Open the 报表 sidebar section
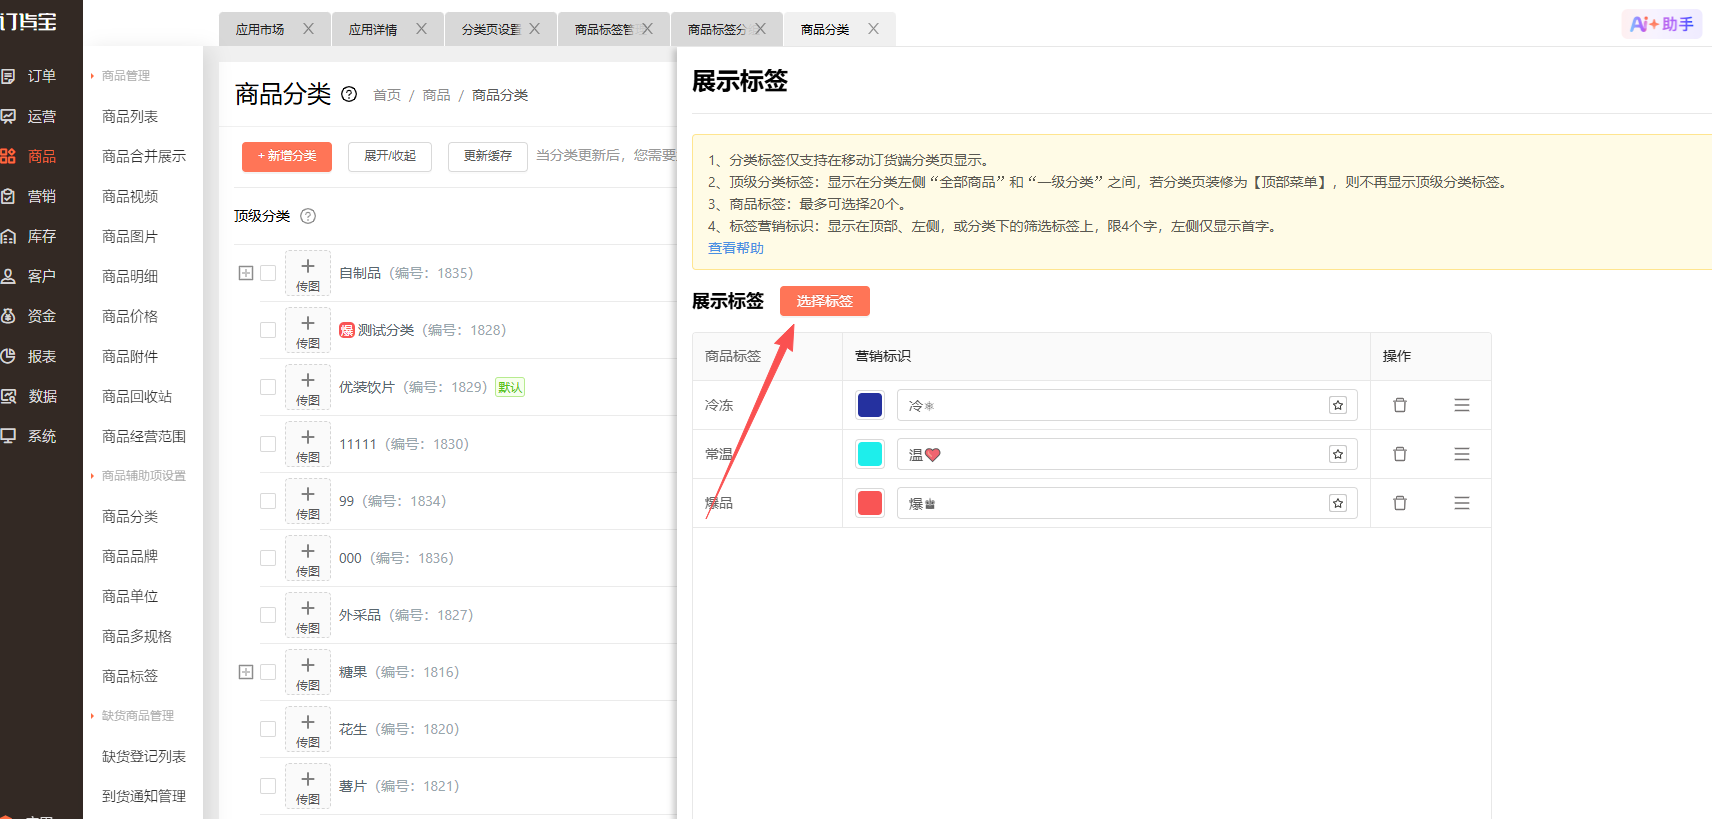Screen dimensions: 1712x819 (30, 356)
